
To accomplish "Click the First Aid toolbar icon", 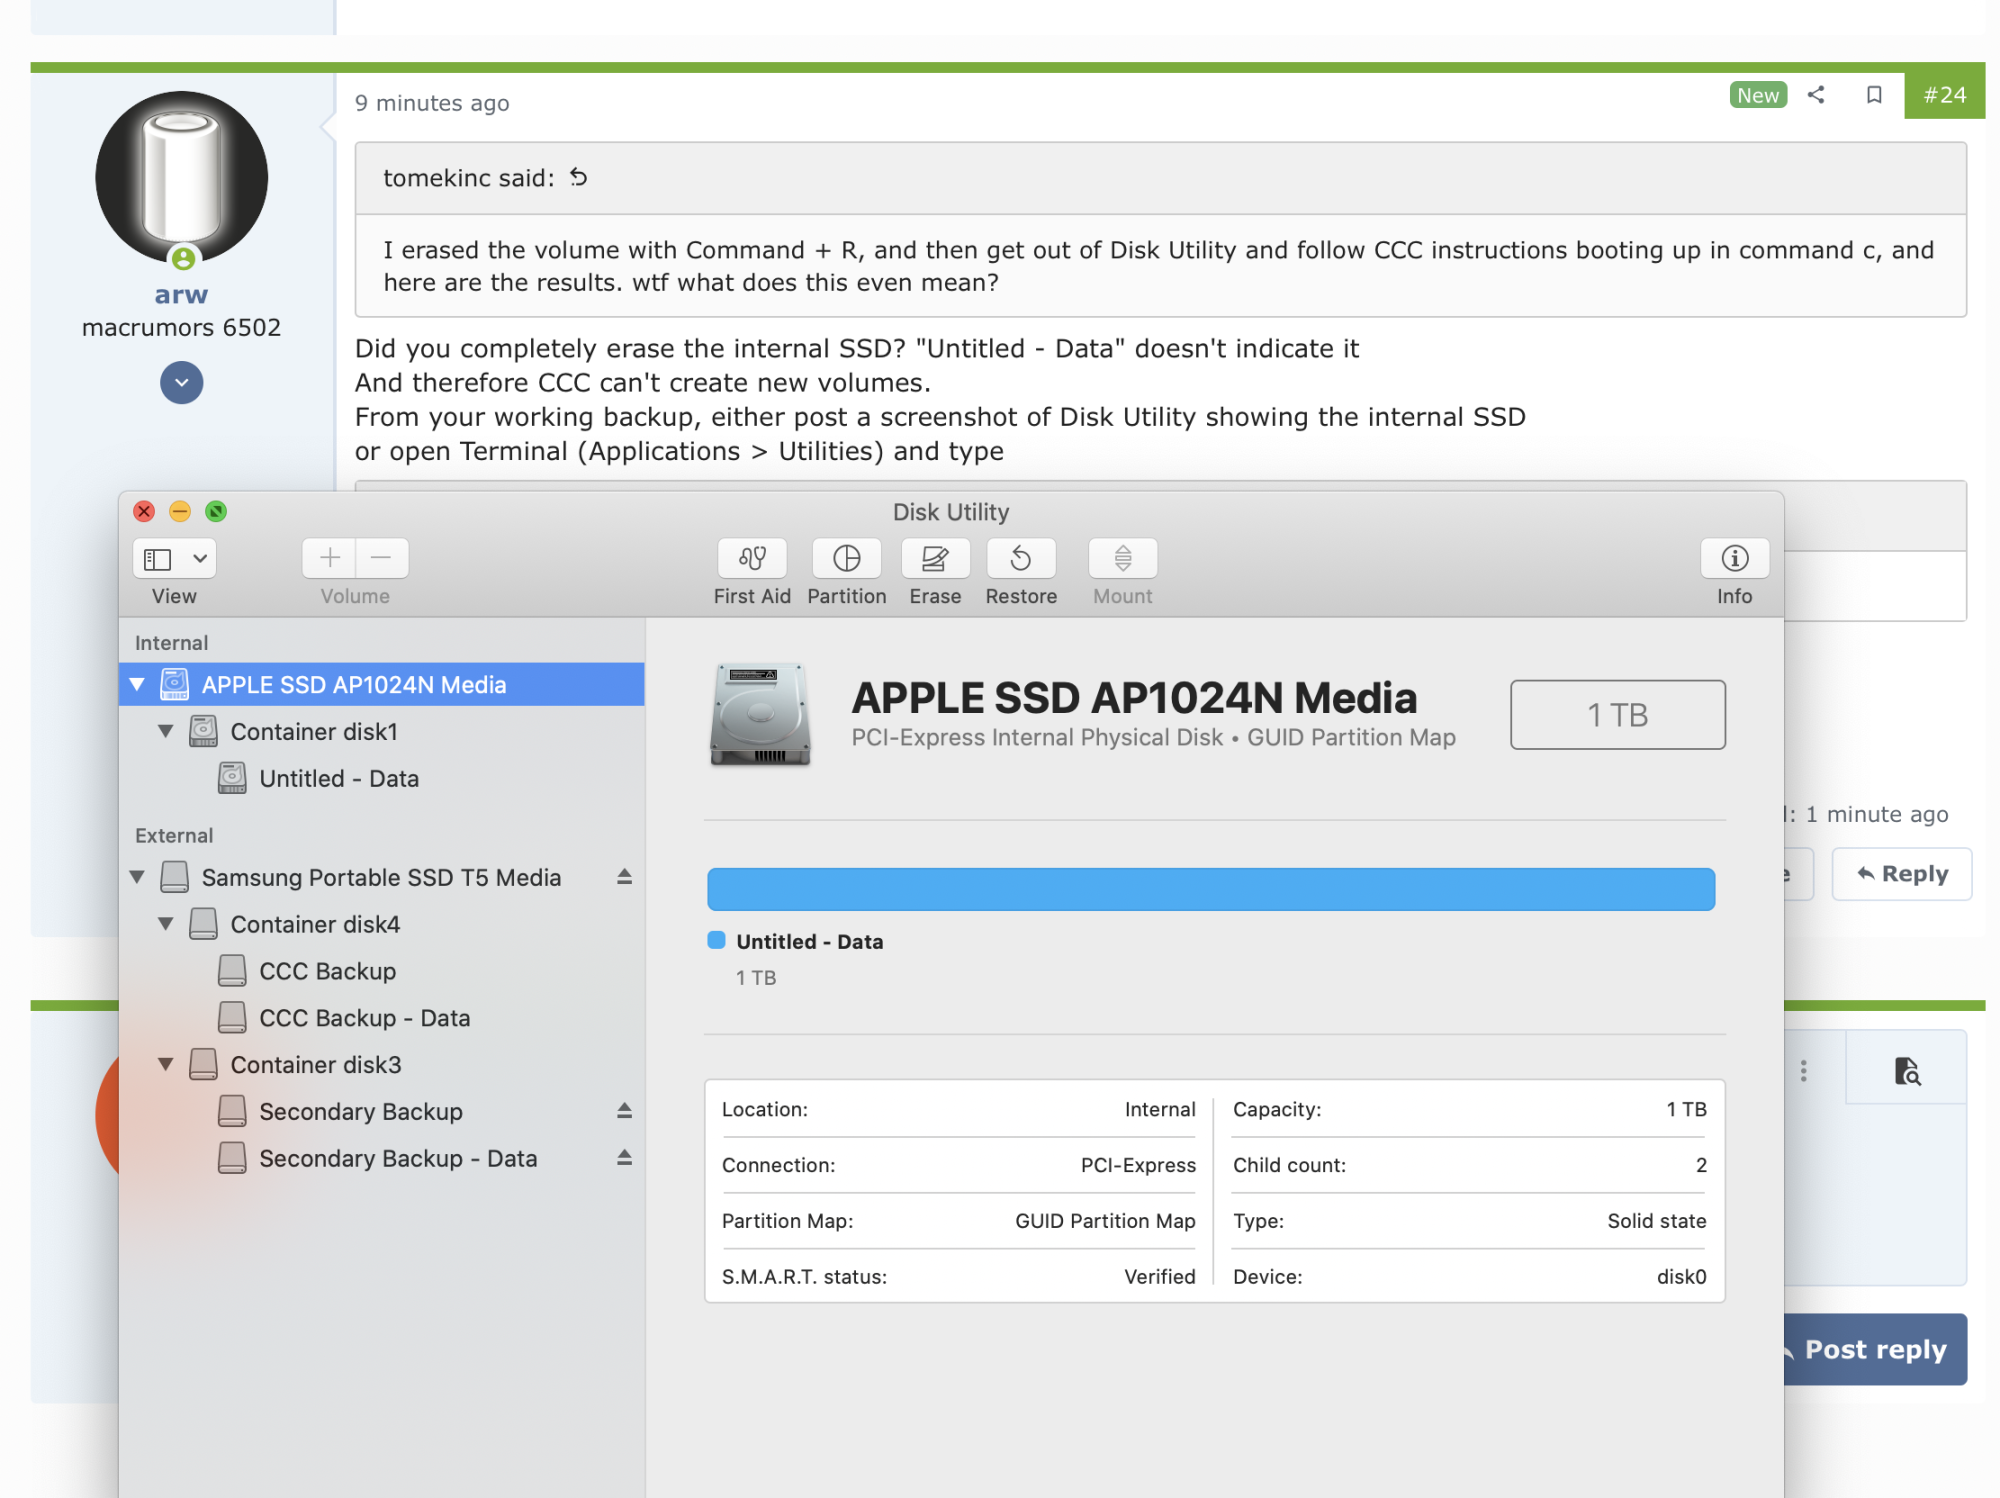I will (752, 558).
